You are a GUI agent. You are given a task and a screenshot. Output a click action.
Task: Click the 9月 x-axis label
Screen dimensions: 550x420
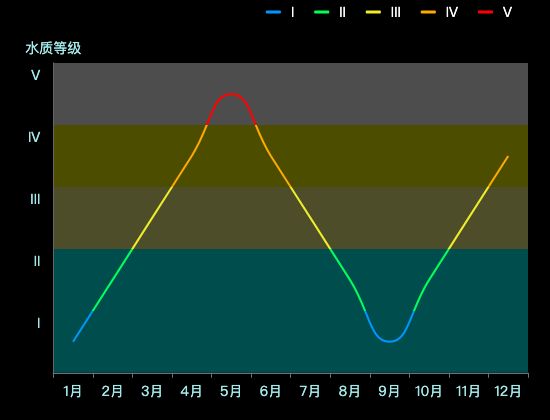[389, 391]
